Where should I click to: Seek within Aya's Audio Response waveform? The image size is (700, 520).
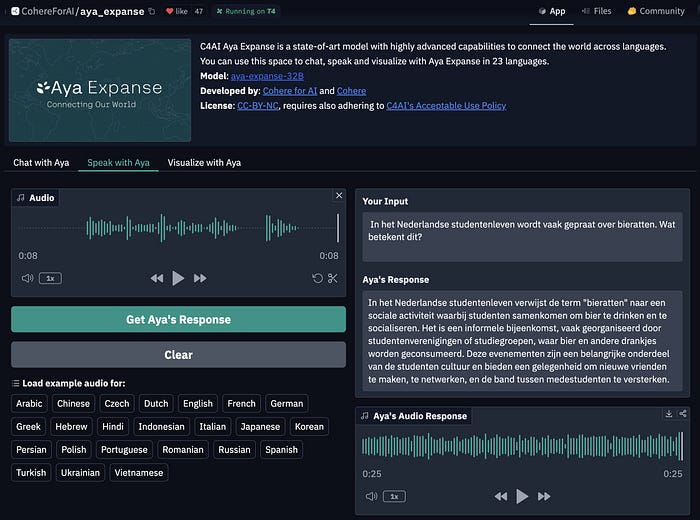pos(522,446)
